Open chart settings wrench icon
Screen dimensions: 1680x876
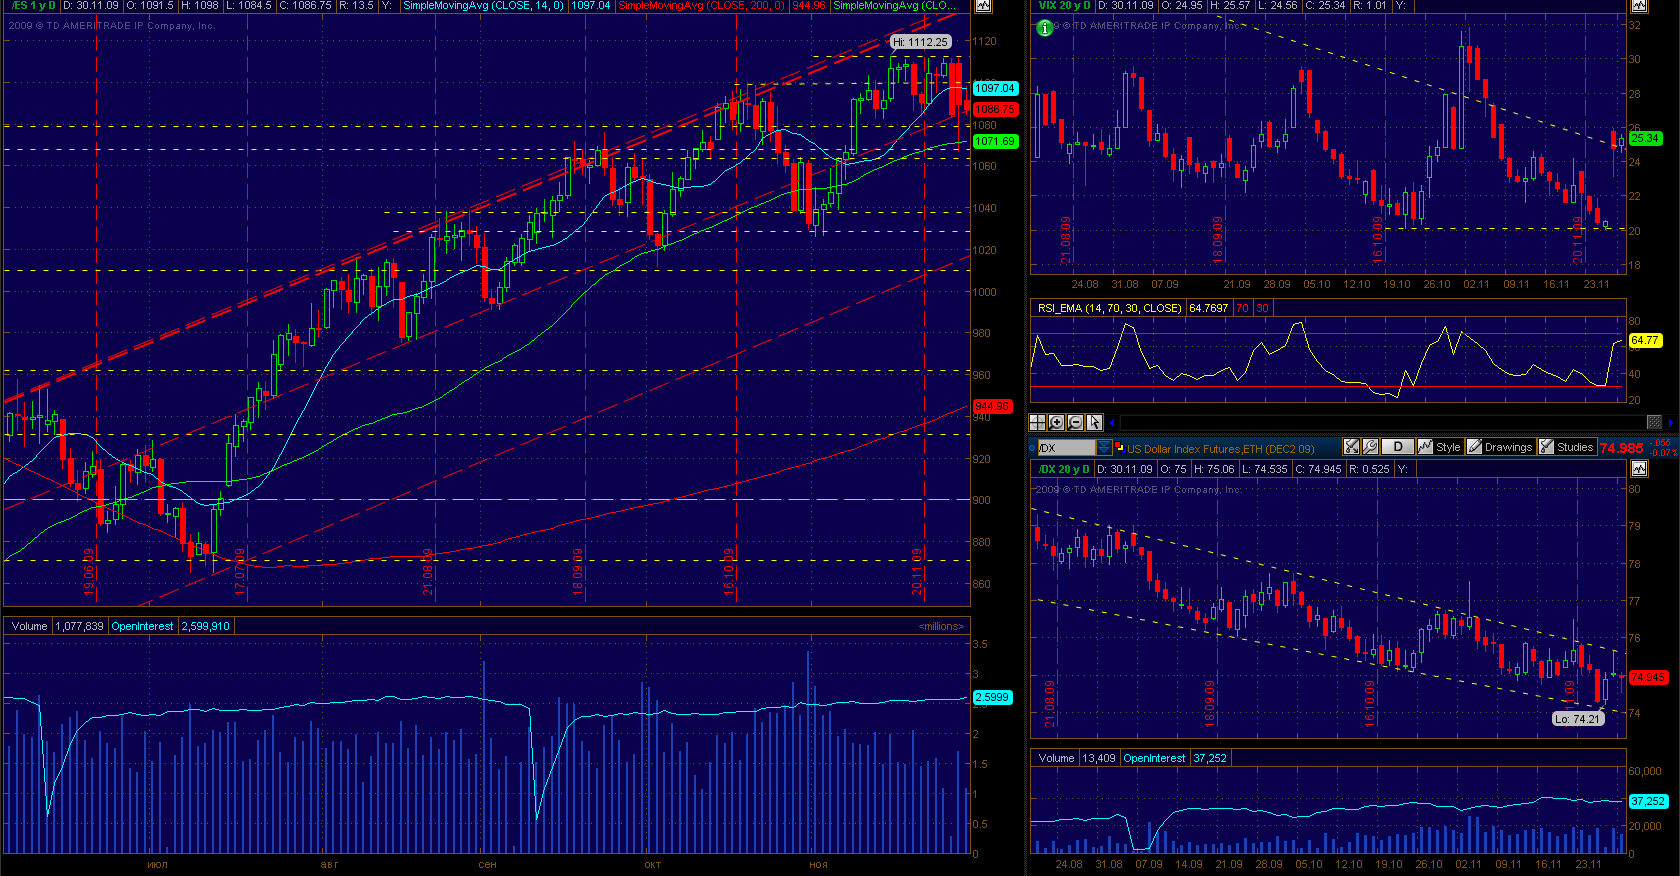pyautogui.click(x=1370, y=447)
